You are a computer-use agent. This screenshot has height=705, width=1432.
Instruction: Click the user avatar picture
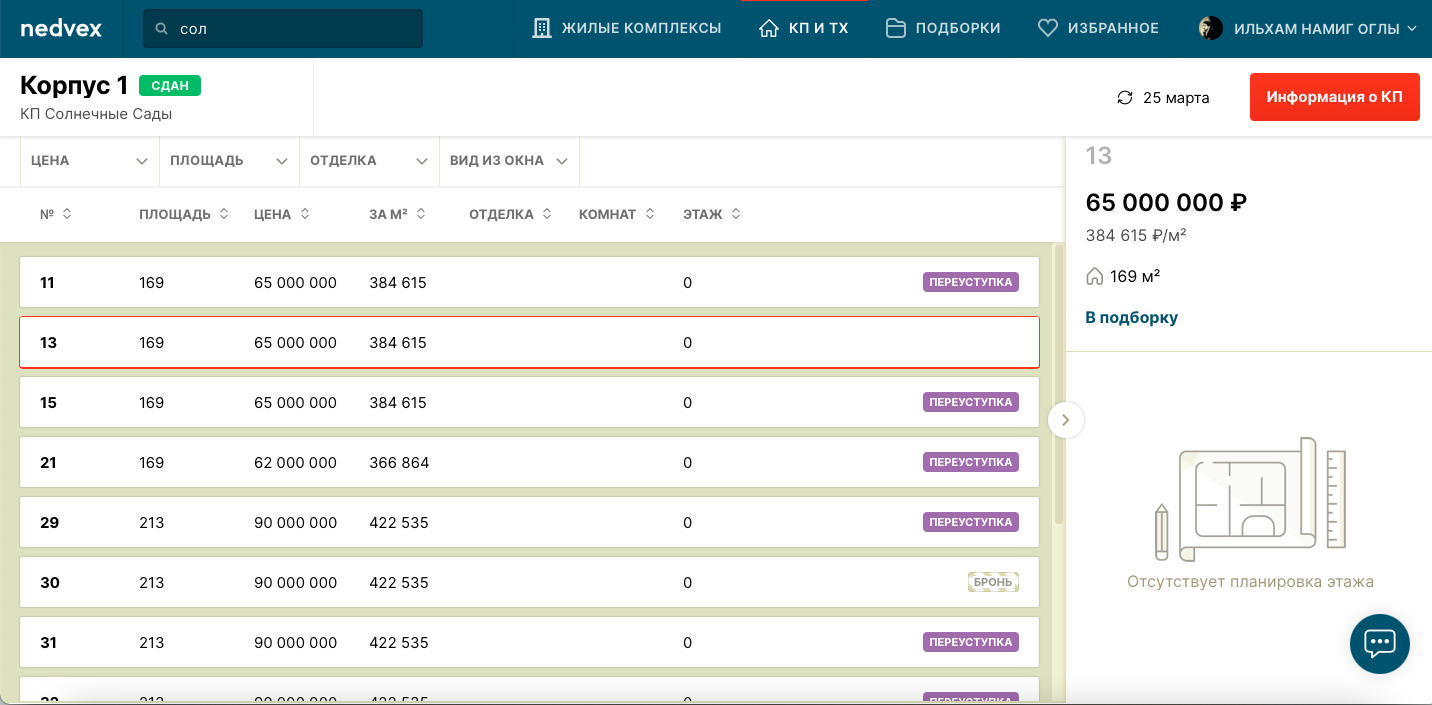pyautogui.click(x=1211, y=28)
